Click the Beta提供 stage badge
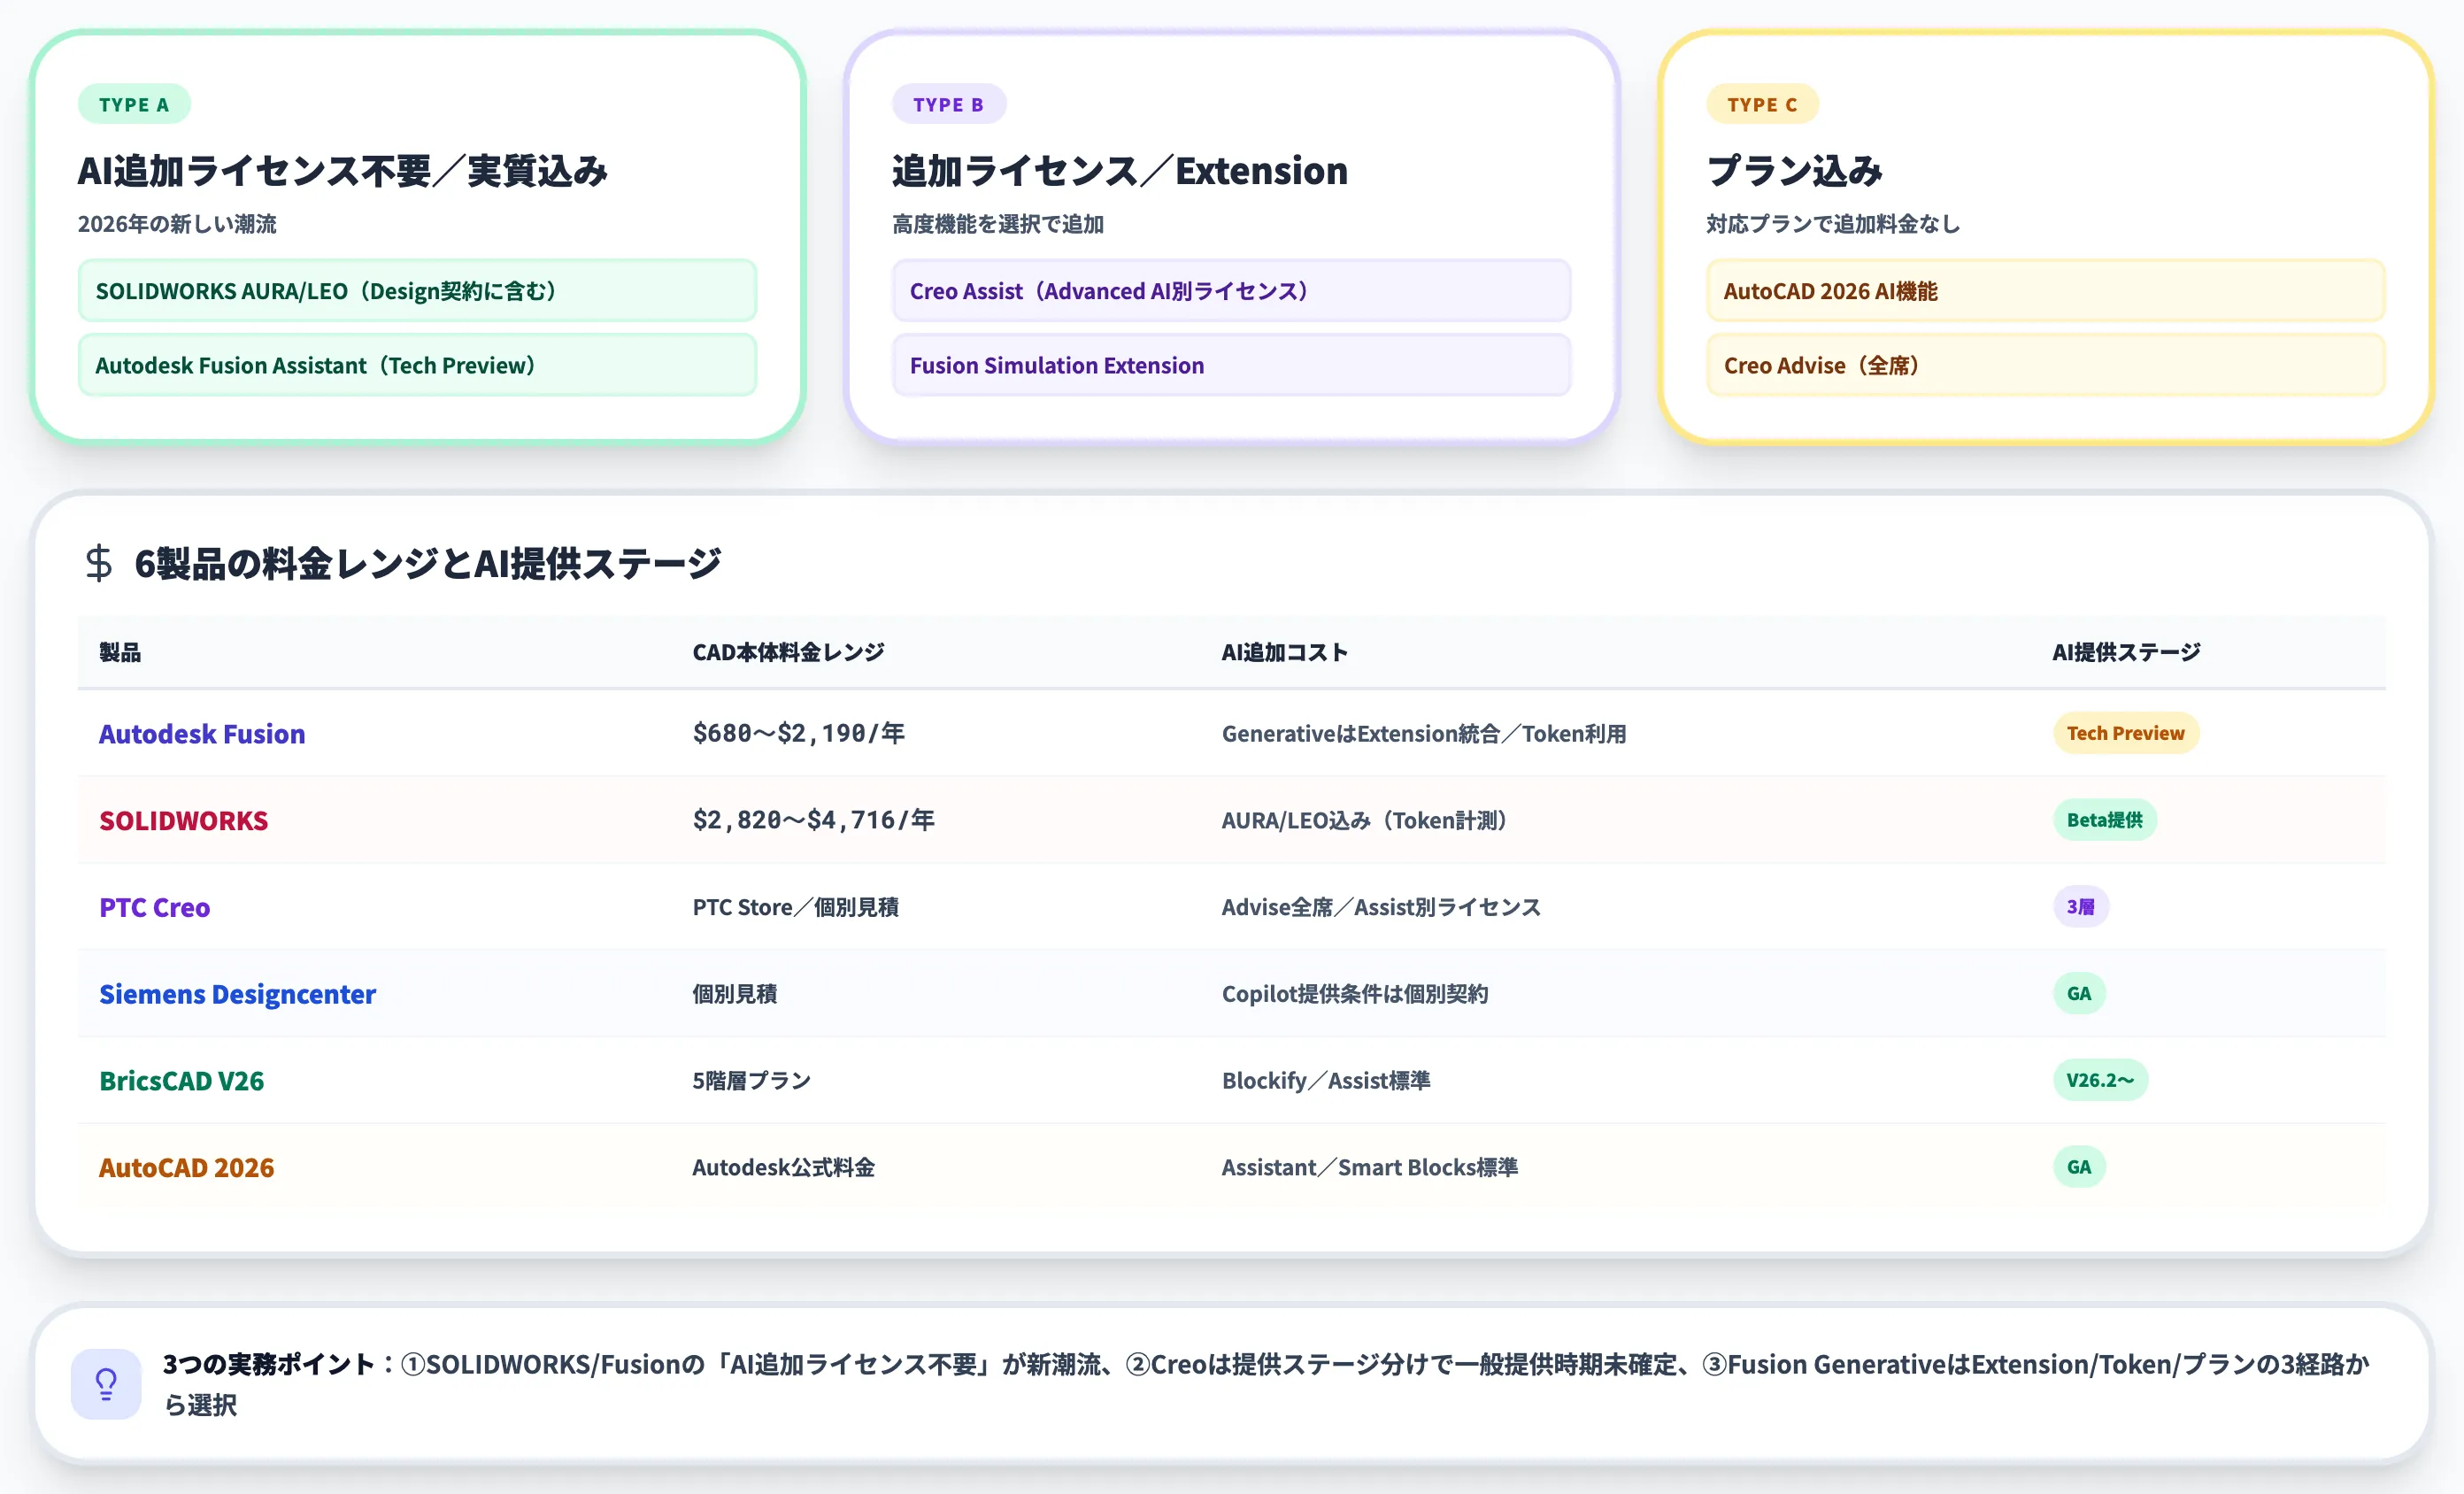Viewport: 2464px width, 1494px height. (2104, 820)
